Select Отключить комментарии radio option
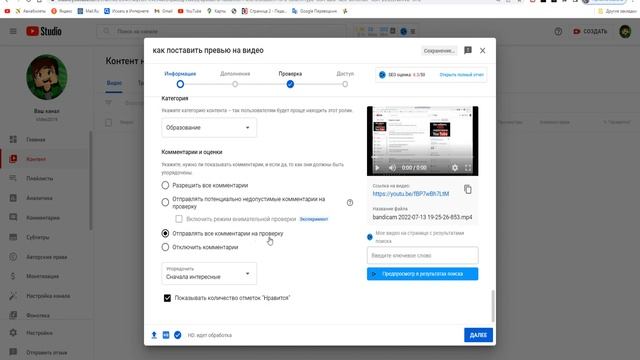Viewport: 640px width, 360px height. pos(165,247)
